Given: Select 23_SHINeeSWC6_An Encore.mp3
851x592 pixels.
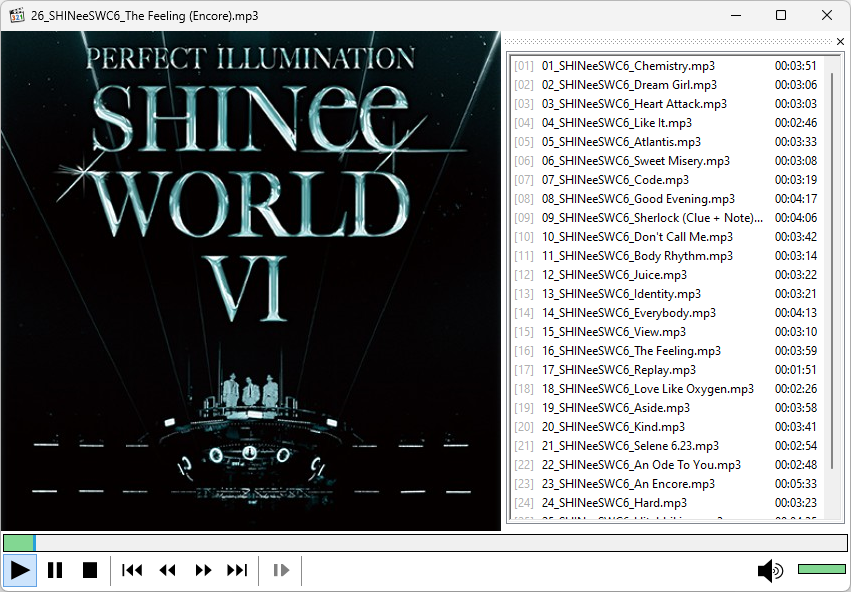Looking at the screenshot, I should click(667, 483).
